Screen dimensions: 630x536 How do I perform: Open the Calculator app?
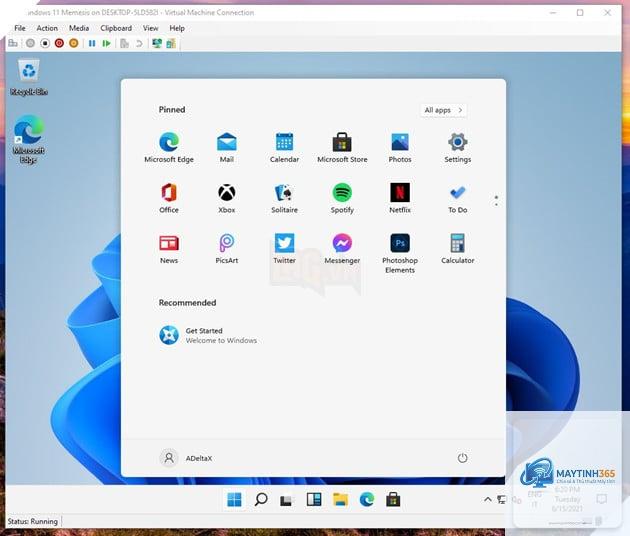point(458,249)
